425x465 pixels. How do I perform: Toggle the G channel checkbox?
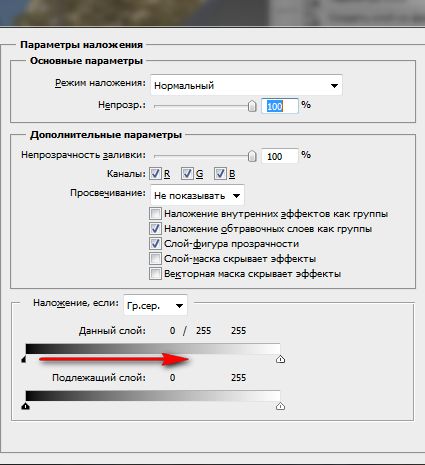point(187,173)
